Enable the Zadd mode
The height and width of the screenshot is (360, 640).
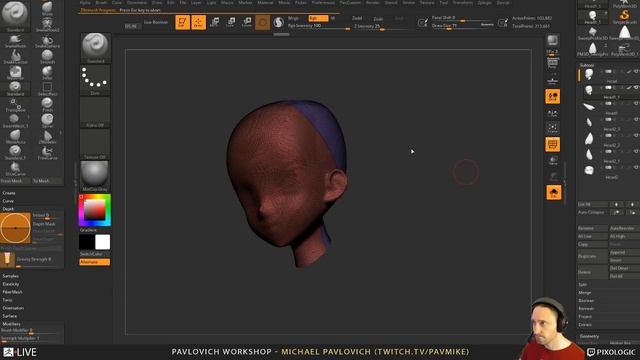357,18
